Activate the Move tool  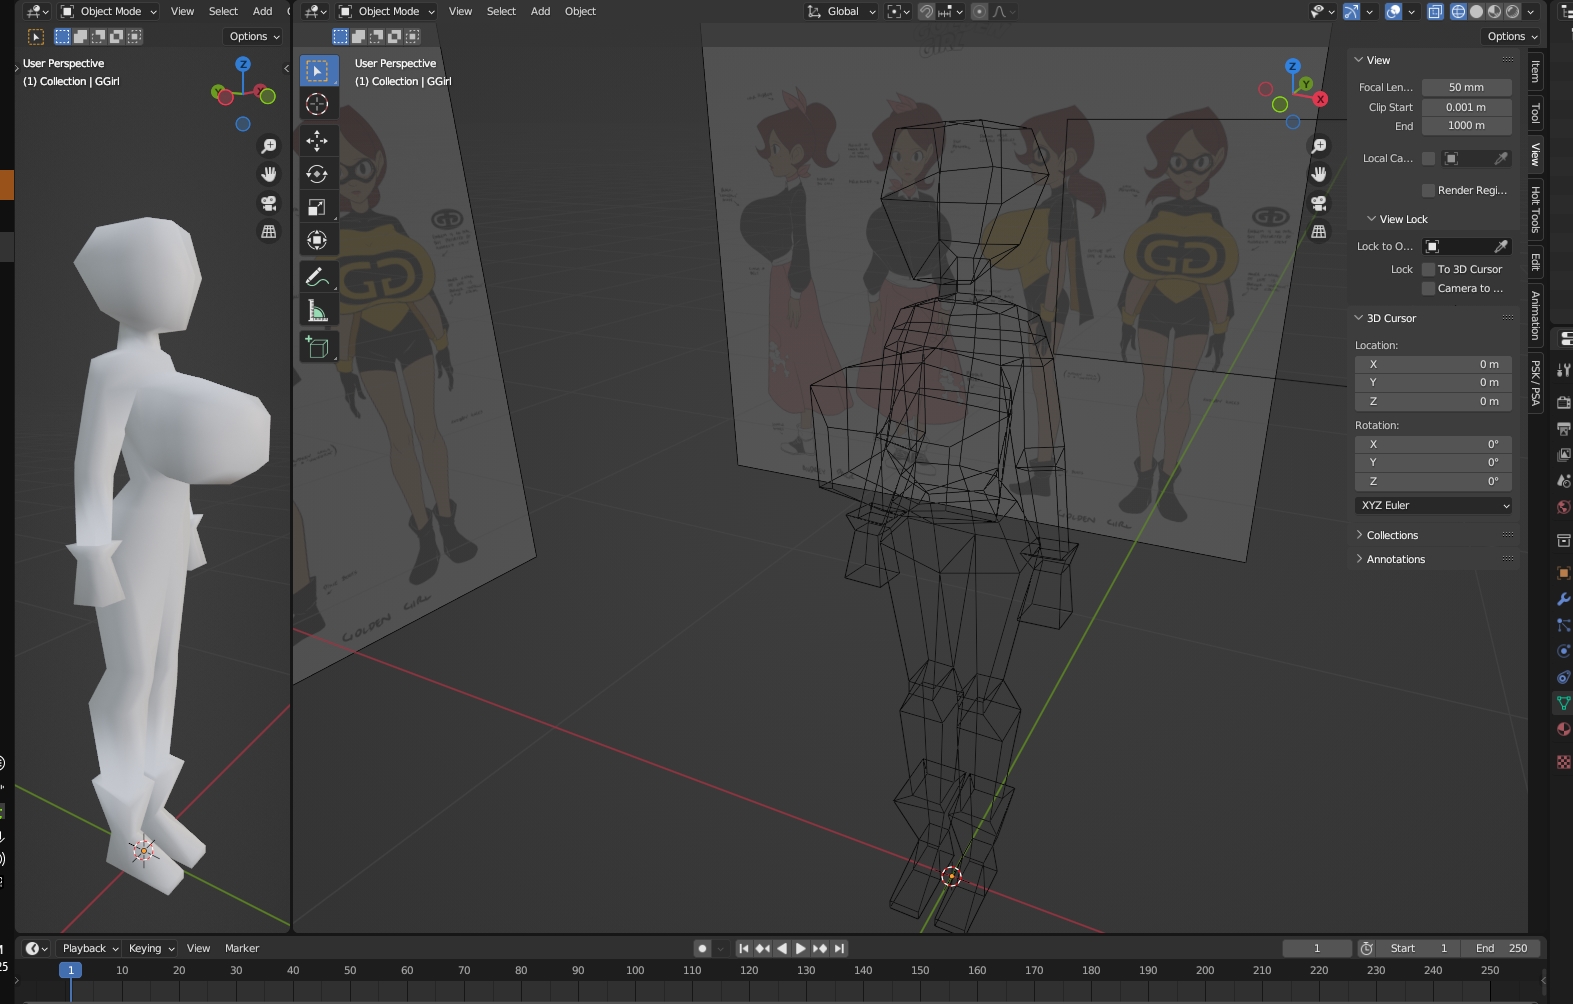point(317,141)
